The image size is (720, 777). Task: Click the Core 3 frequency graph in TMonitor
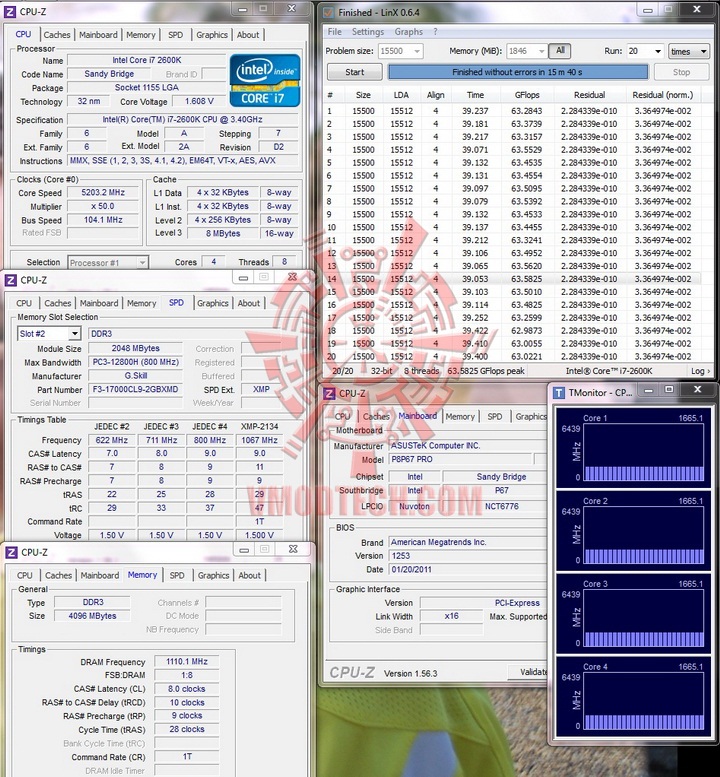tap(644, 618)
